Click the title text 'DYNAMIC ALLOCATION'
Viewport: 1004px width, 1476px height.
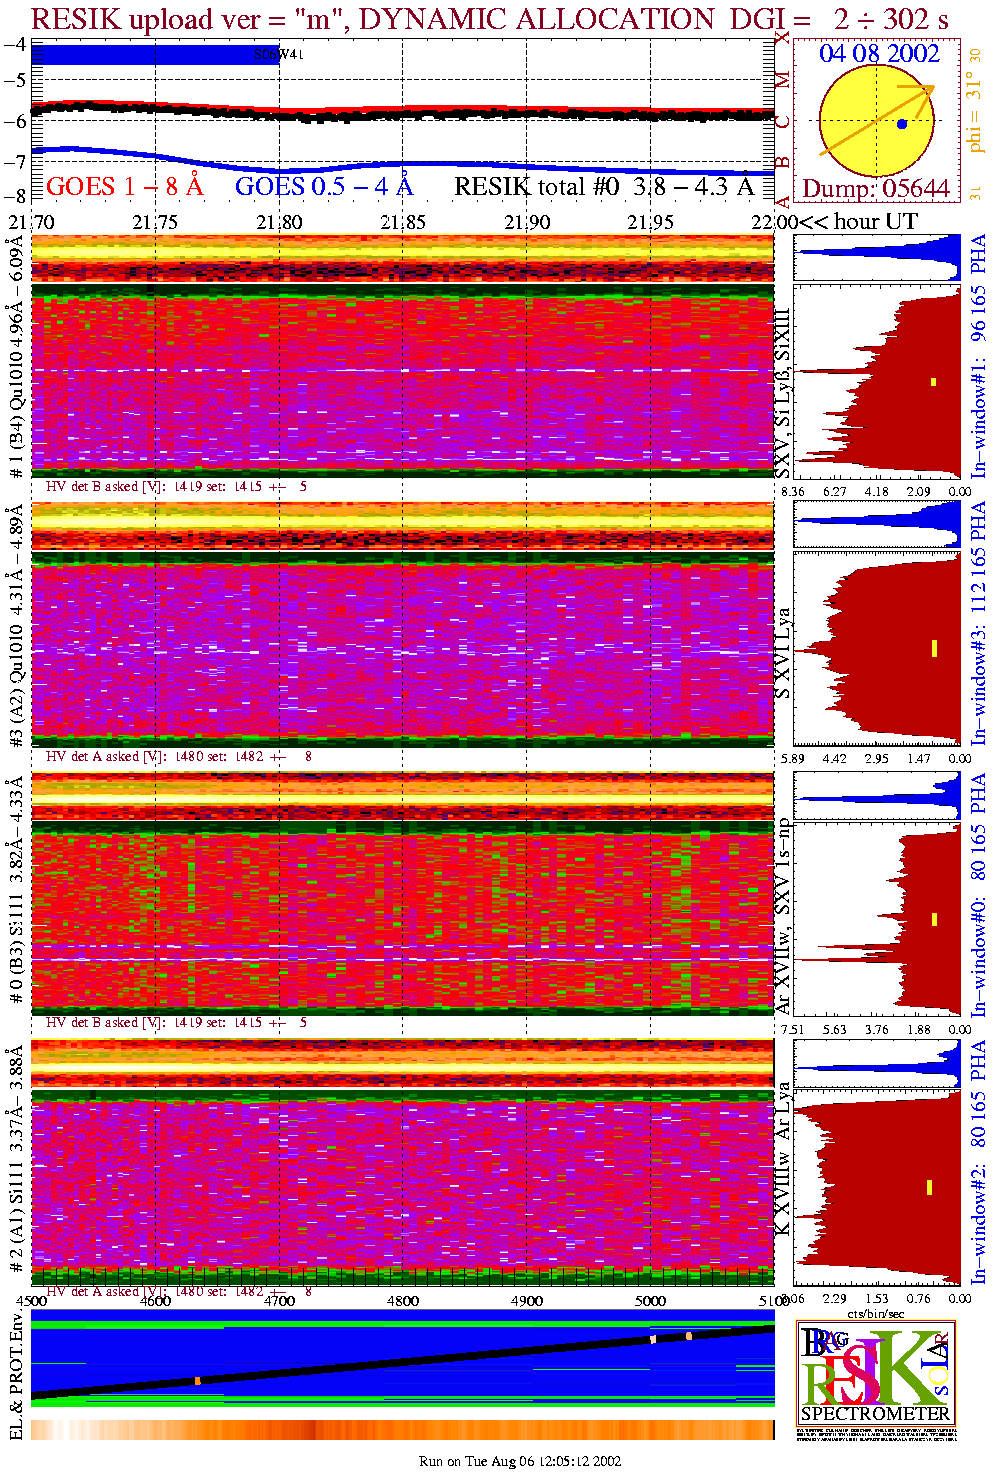pyautogui.click(x=537, y=19)
